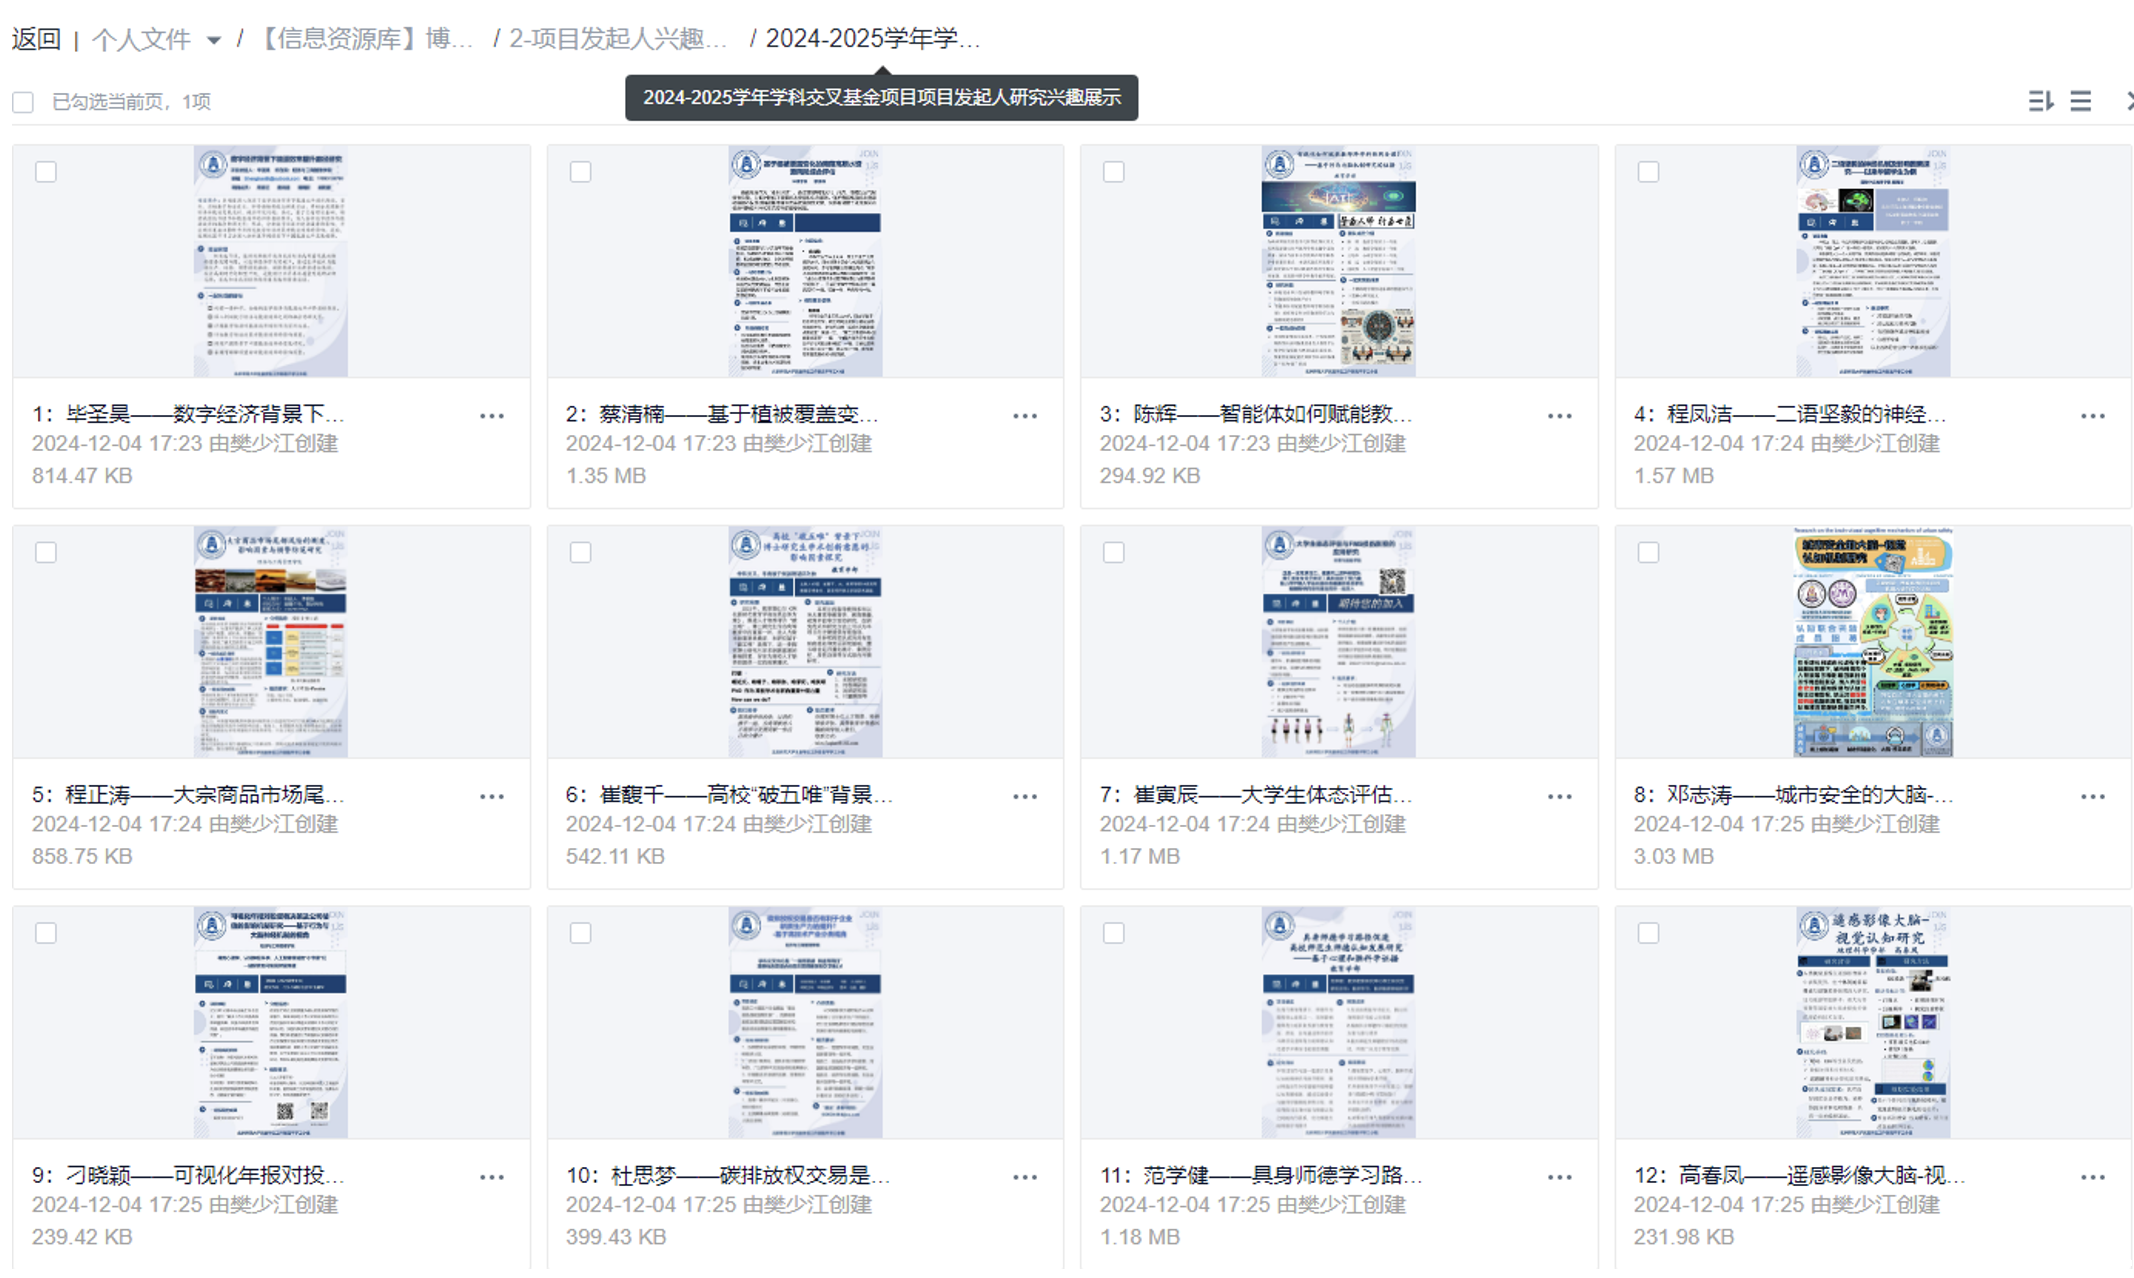The width and height of the screenshot is (2134, 1278).
Task: Switch to list view layout
Action: [2082, 101]
